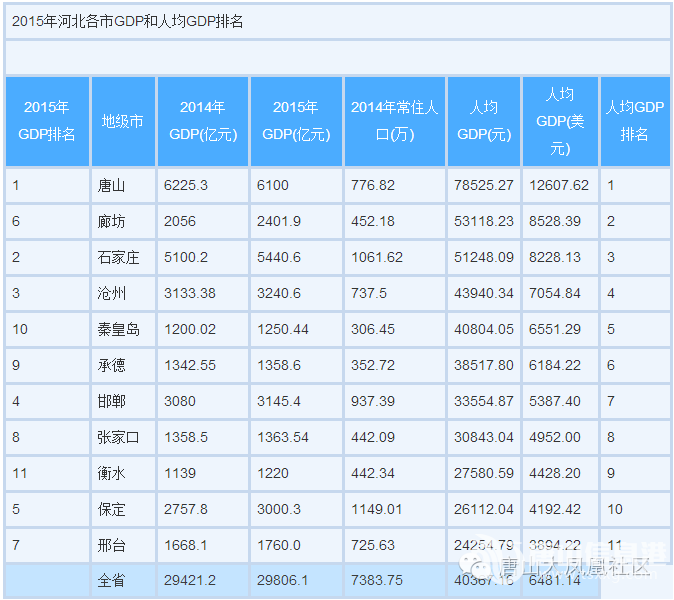This screenshot has width=674, height=600.
Task: Click the 全省 2015 GDP value 29806.1
Action: pos(284,580)
